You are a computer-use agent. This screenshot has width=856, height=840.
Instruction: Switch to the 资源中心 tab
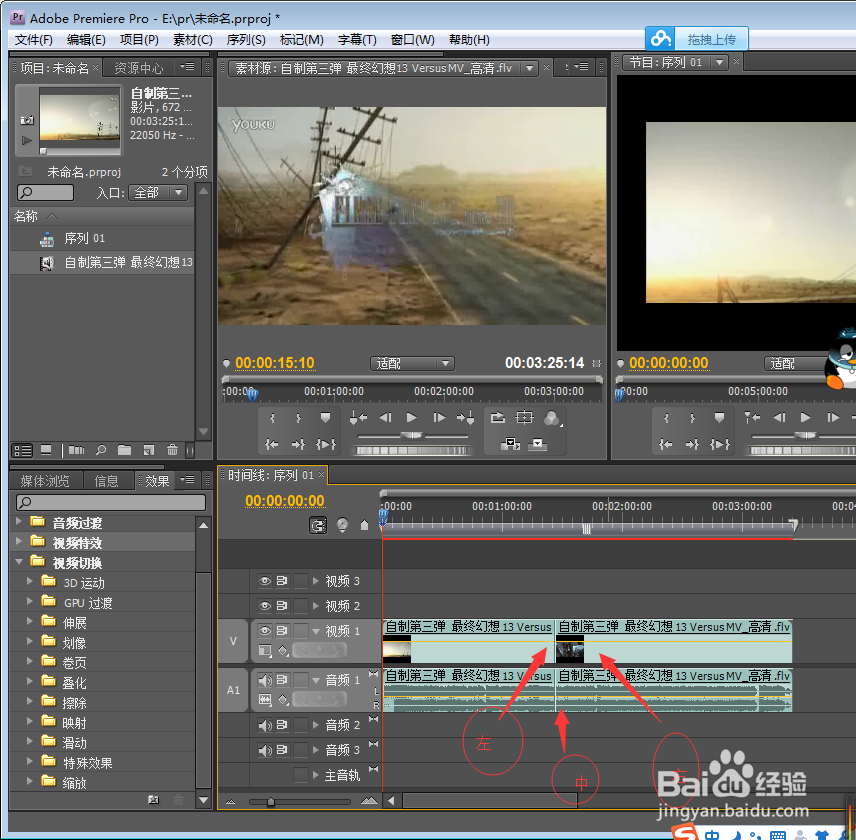[x=138, y=68]
